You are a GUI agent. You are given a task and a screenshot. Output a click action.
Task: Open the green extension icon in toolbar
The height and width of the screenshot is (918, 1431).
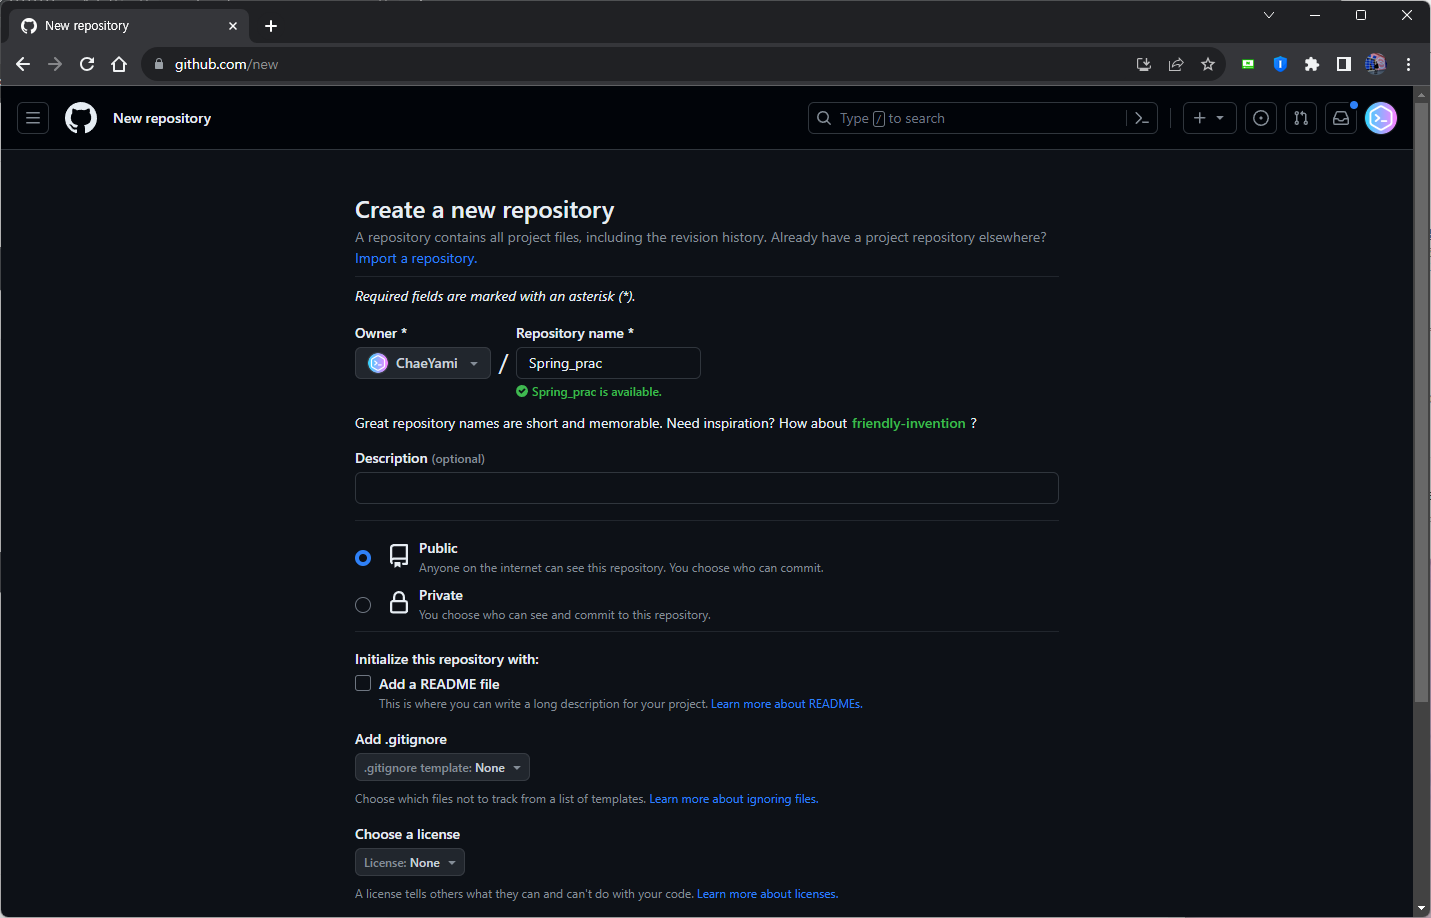click(1248, 64)
